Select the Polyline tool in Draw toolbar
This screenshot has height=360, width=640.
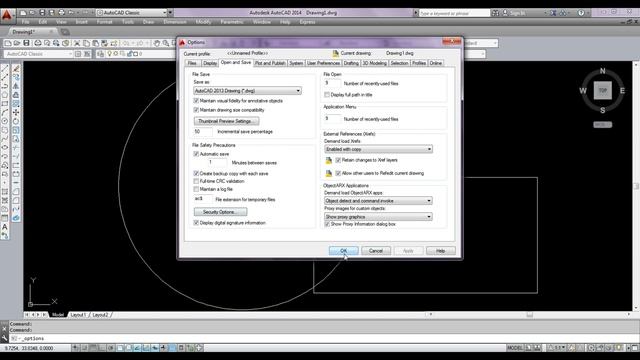(5, 86)
